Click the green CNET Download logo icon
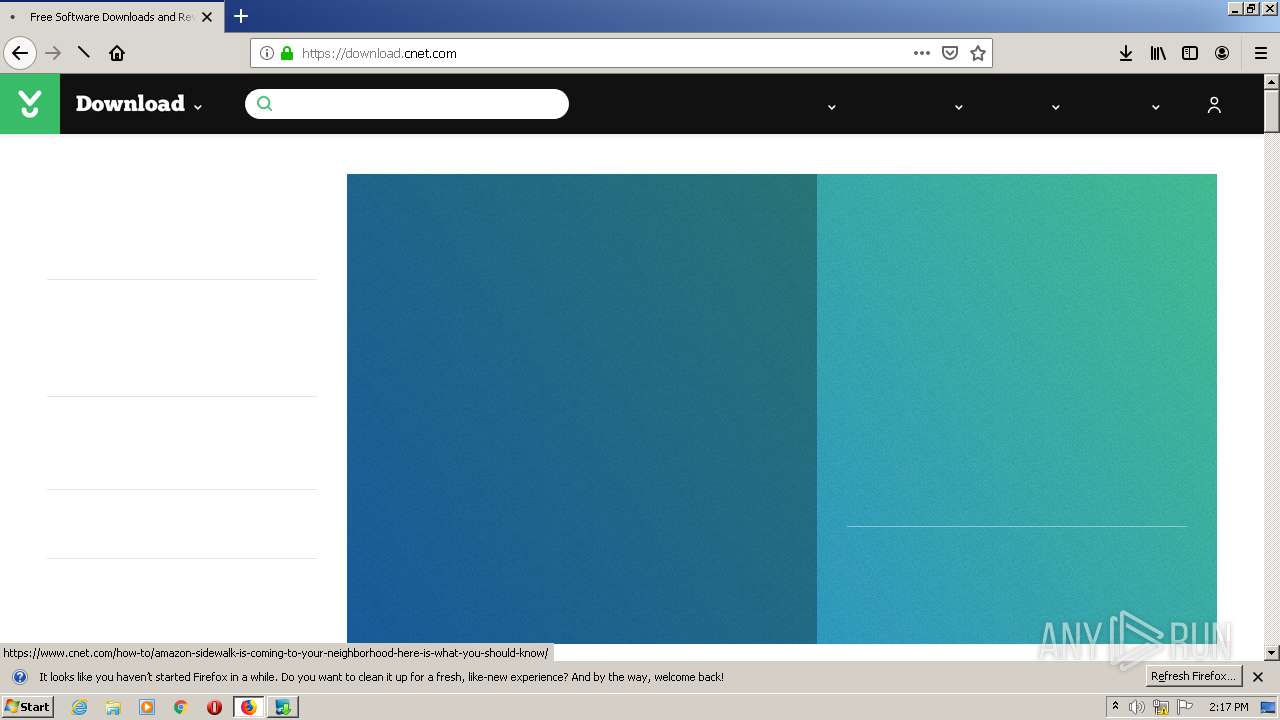This screenshot has width=1280, height=720. click(30, 104)
